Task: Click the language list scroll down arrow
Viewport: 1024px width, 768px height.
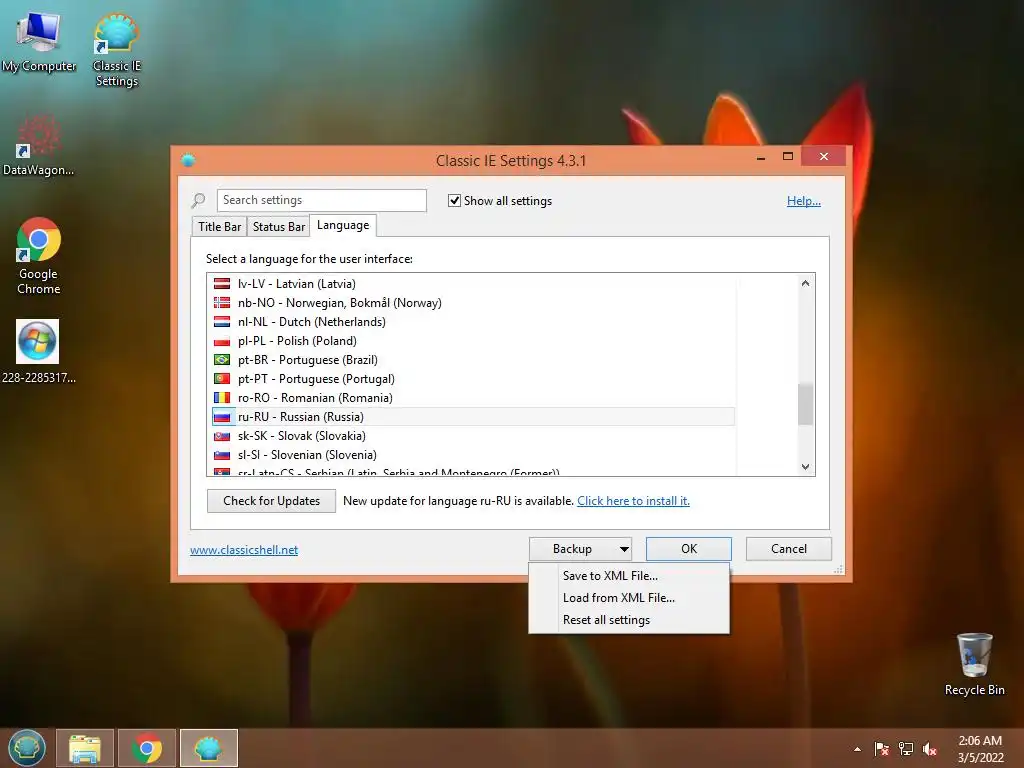Action: coord(805,466)
